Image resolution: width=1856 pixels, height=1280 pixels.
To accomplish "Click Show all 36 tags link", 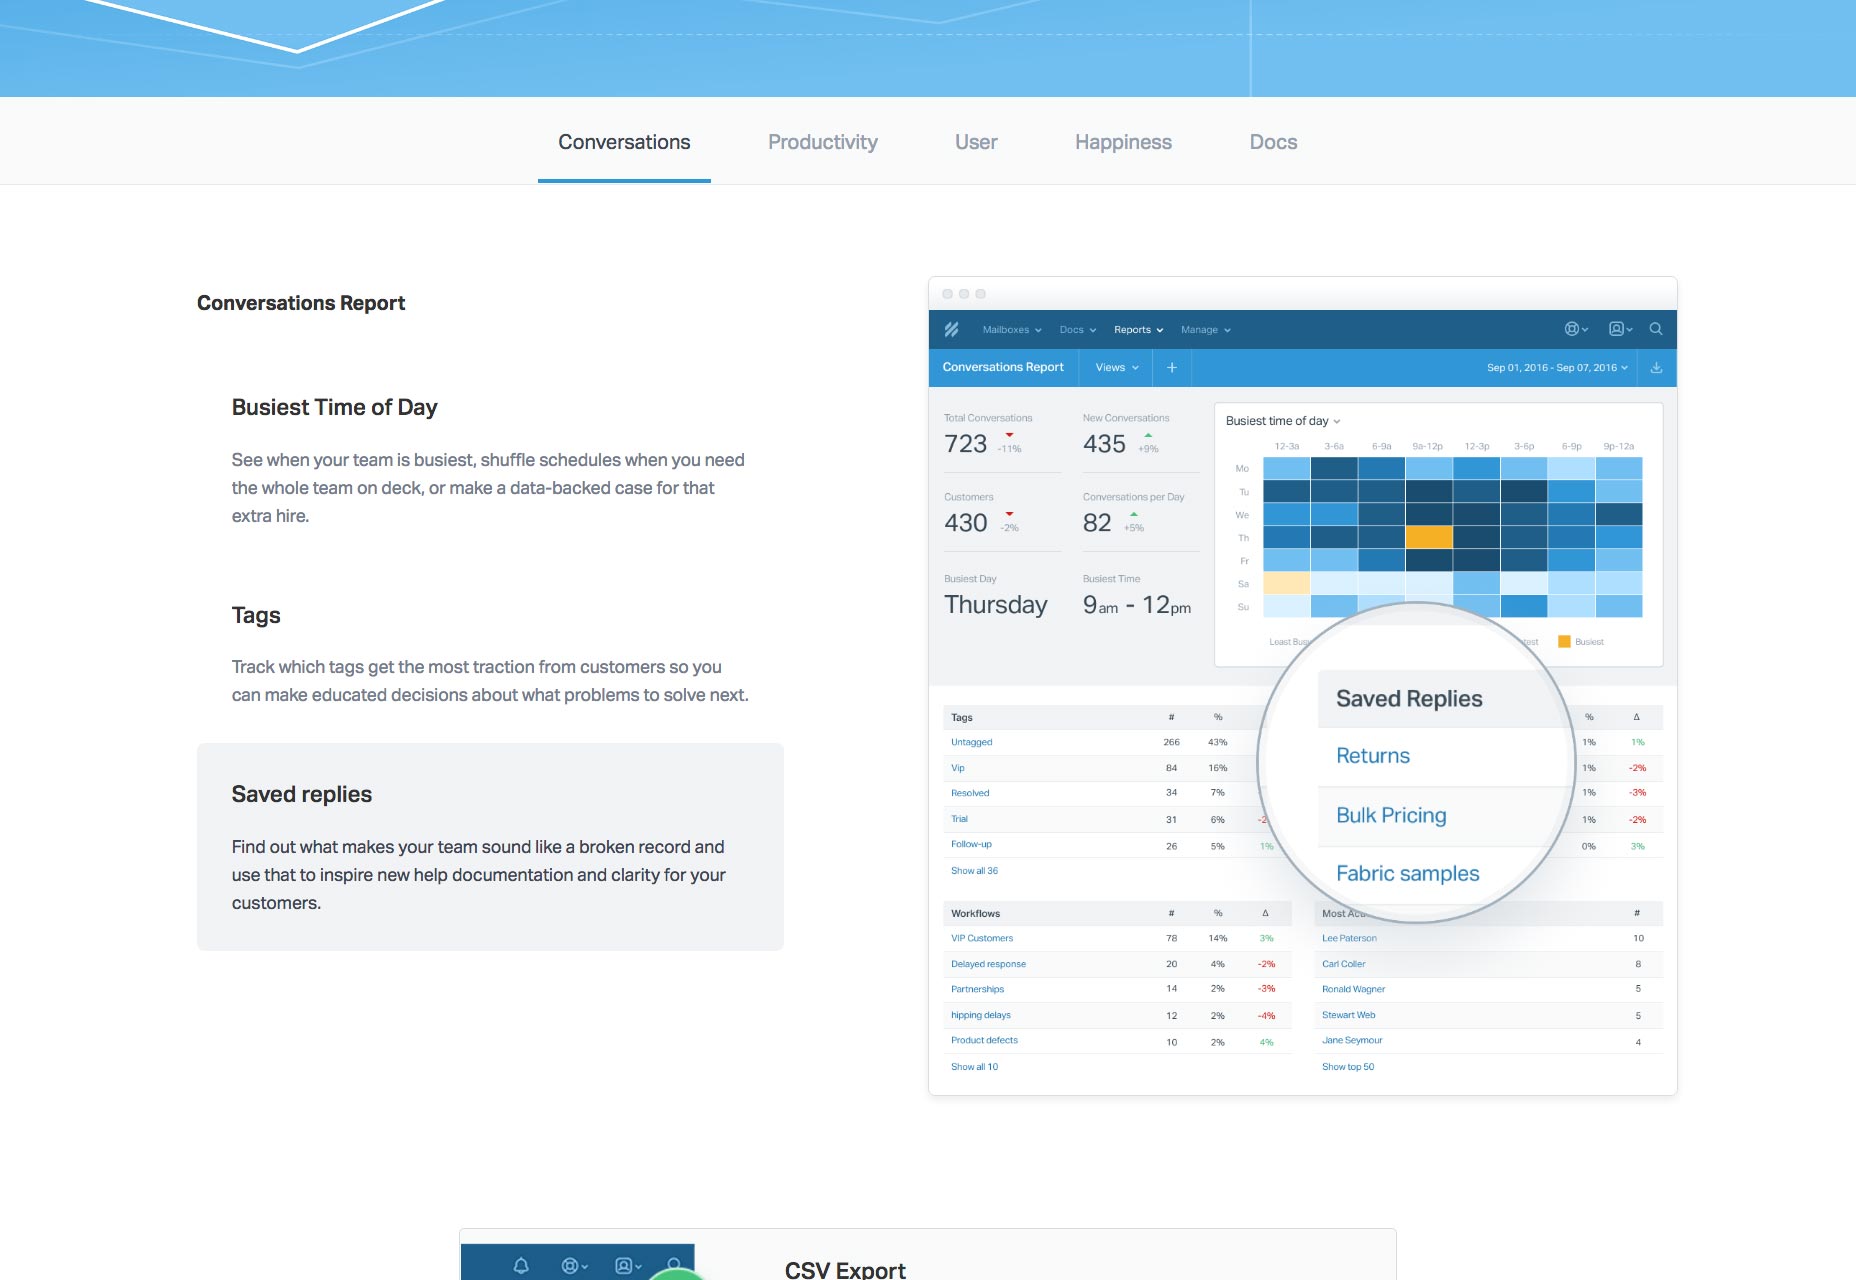I will pyautogui.click(x=974, y=871).
